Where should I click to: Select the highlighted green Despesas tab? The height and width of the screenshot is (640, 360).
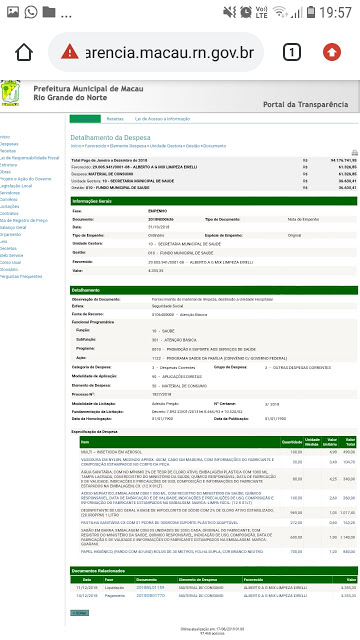click(85, 119)
